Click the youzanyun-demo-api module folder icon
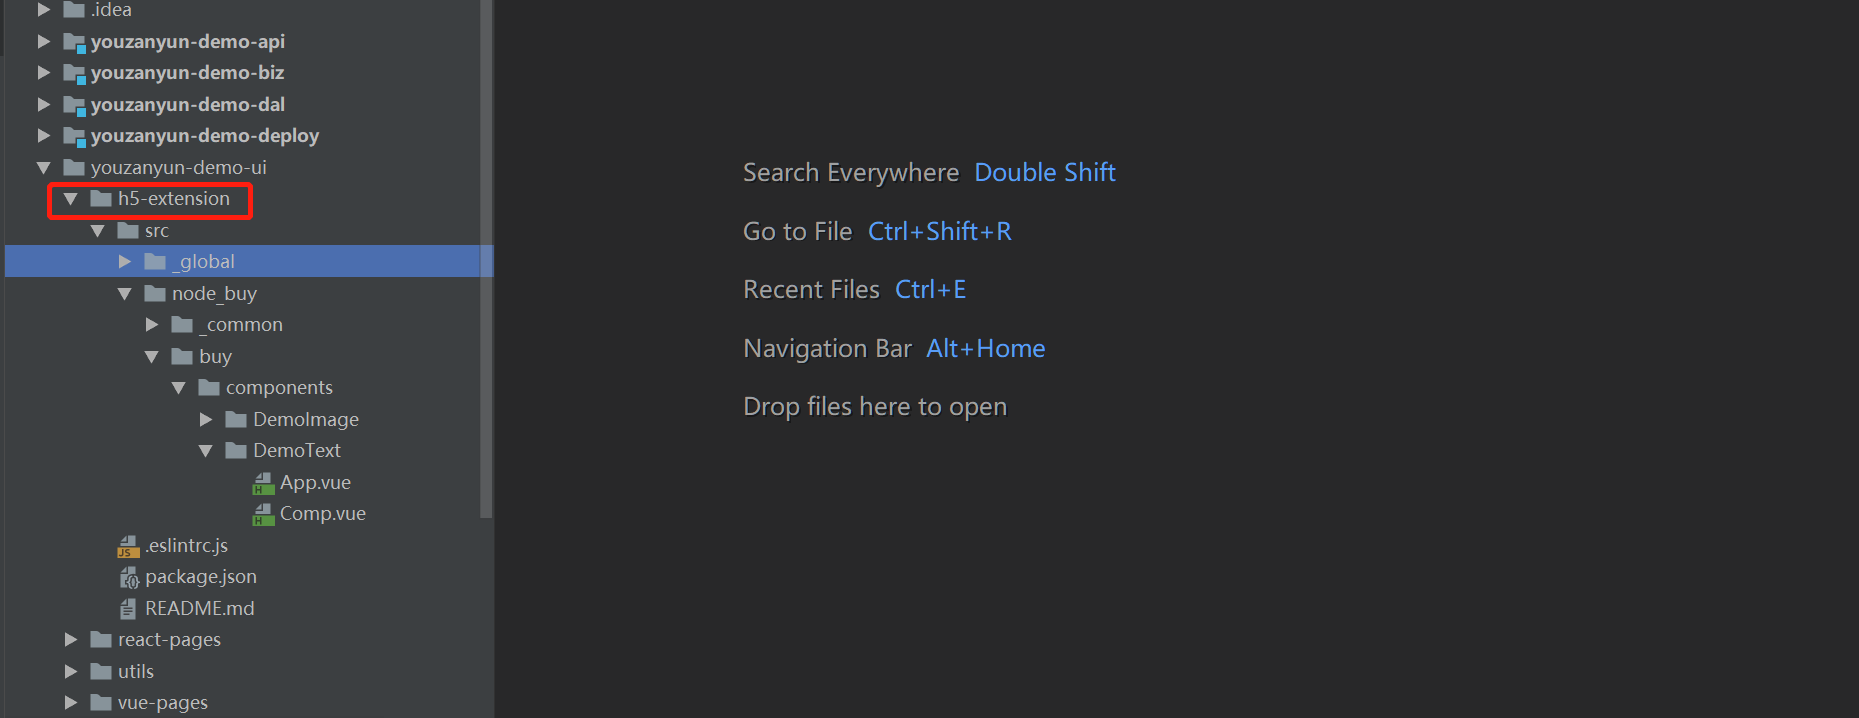The image size is (1859, 718). pyautogui.click(x=74, y=42)
